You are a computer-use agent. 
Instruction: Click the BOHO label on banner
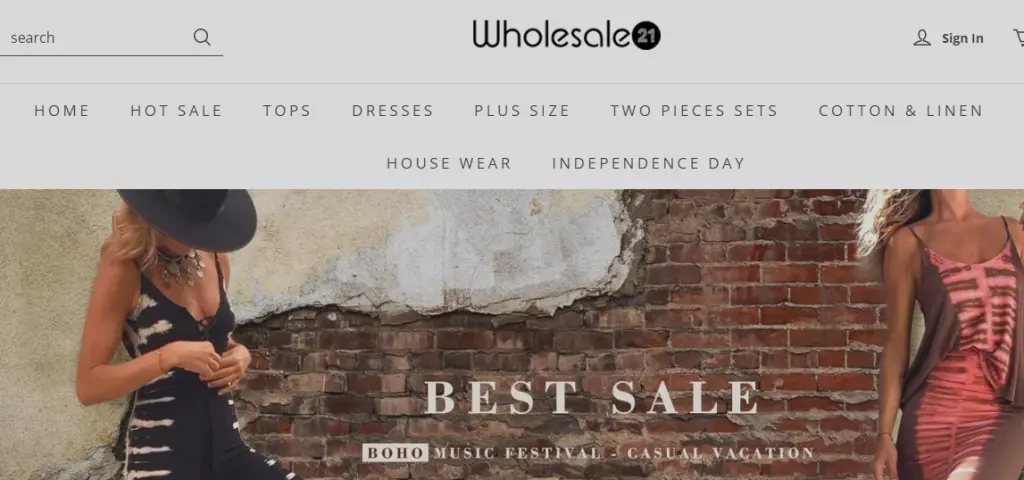[x=395, y=453]
